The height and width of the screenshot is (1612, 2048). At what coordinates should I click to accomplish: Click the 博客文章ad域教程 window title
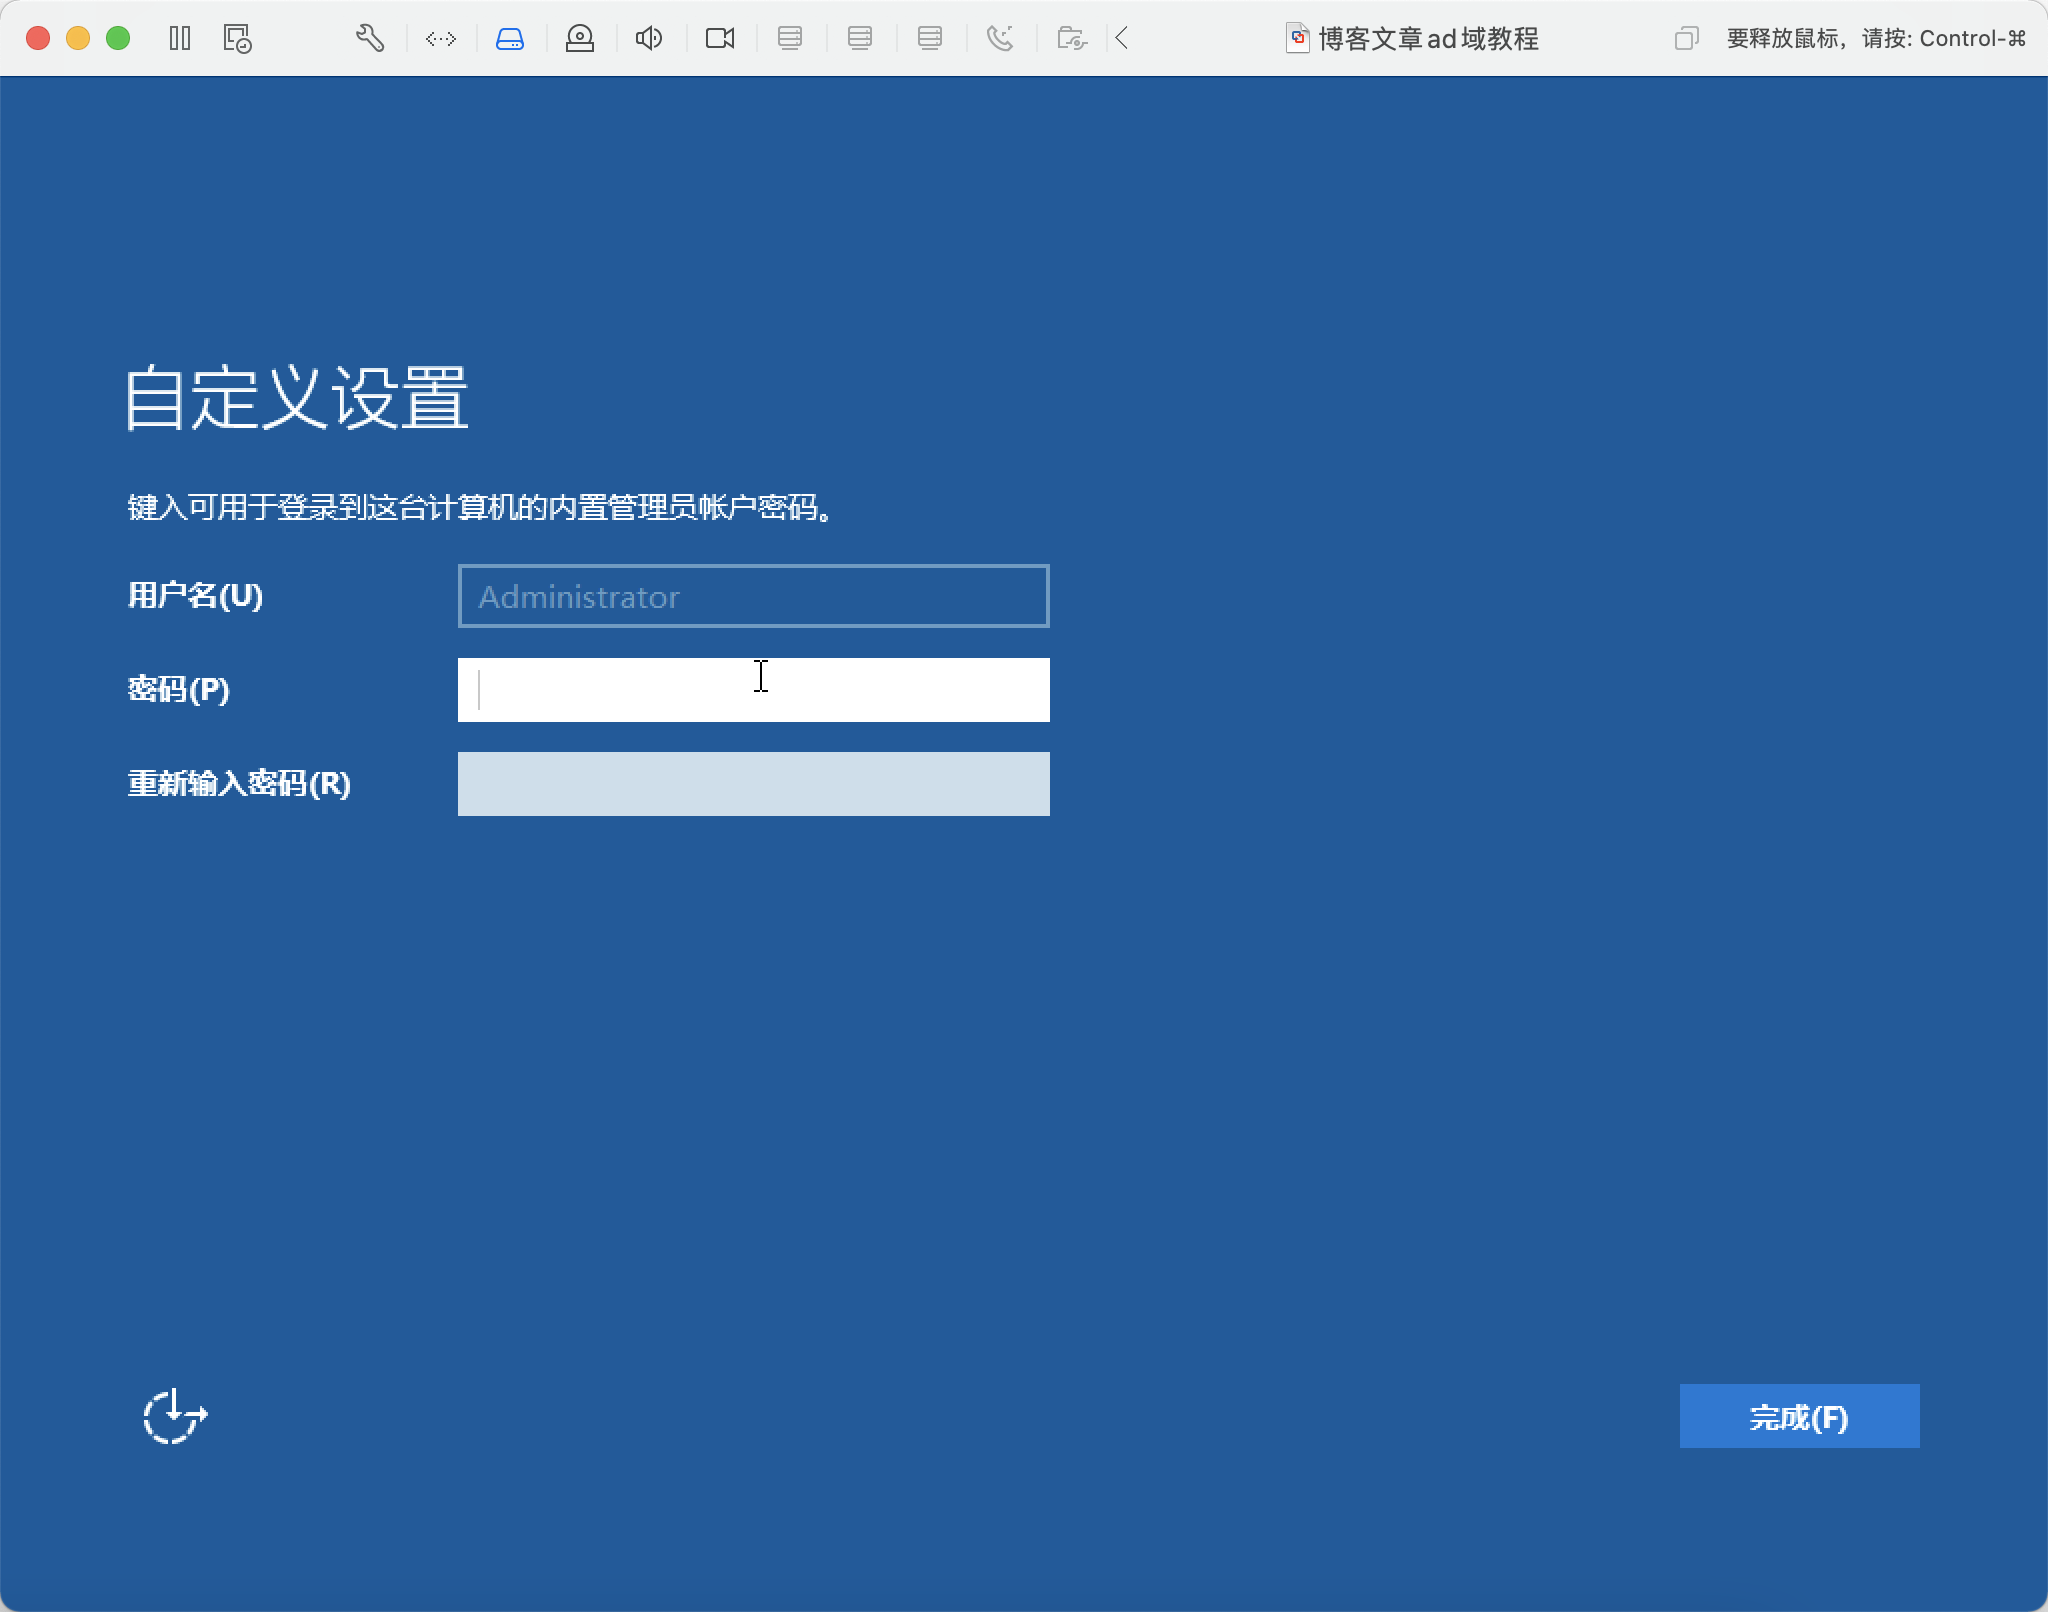(x=1427, y=39)
